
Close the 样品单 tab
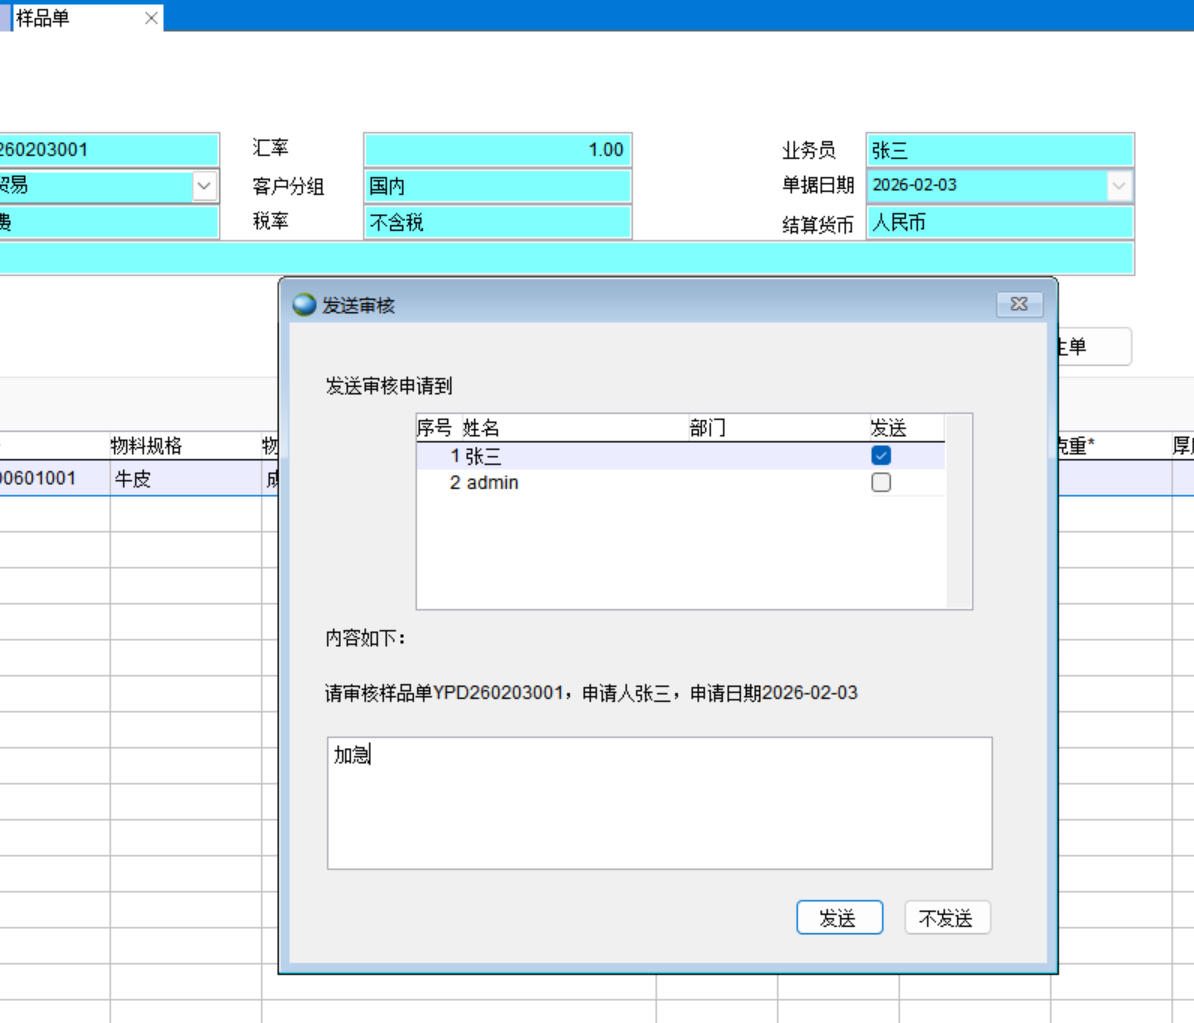click(151, 18)
